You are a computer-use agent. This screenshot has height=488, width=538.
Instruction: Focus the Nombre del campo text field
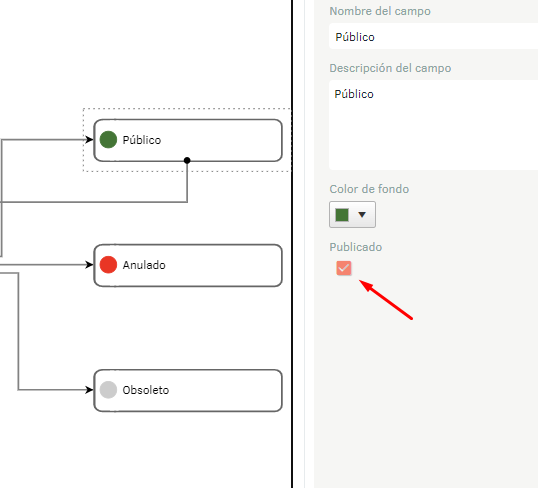(433, 36)
